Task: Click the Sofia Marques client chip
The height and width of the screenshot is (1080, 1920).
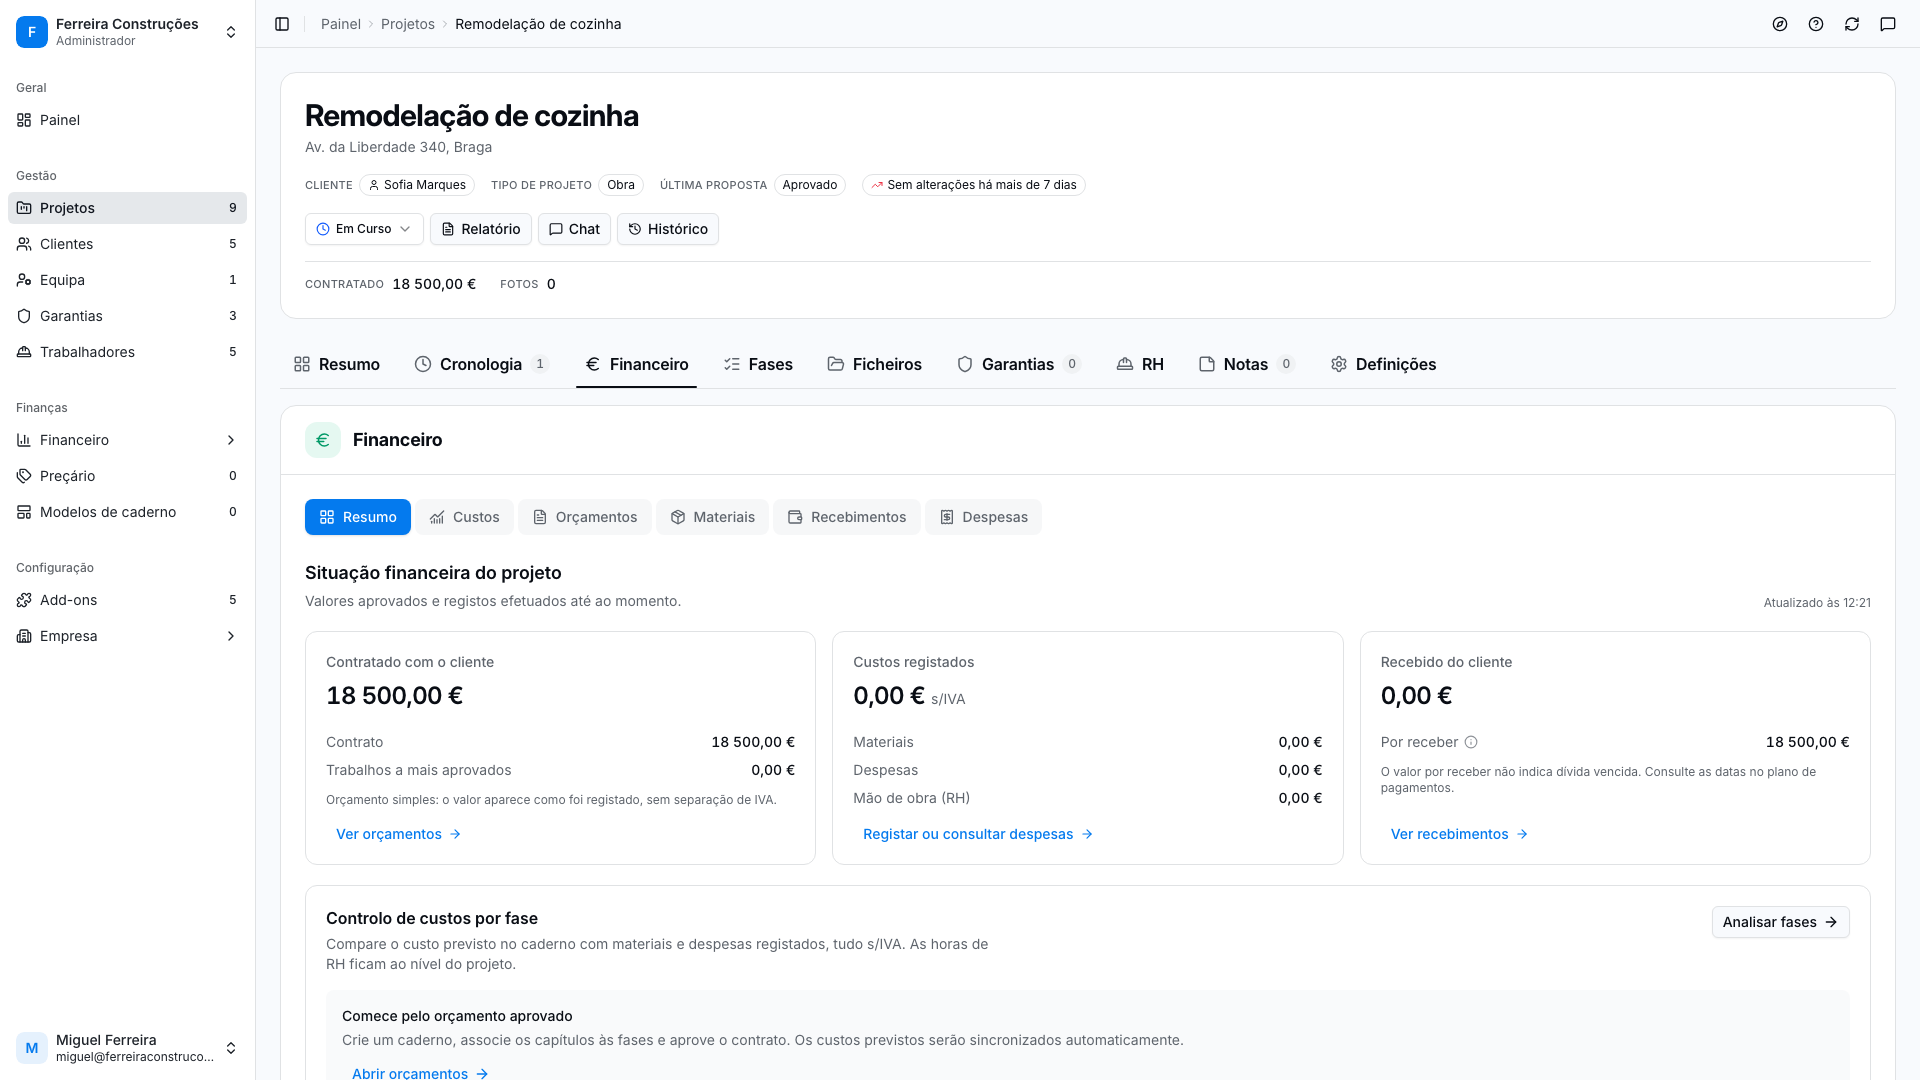Action: (x=417, y=185)
